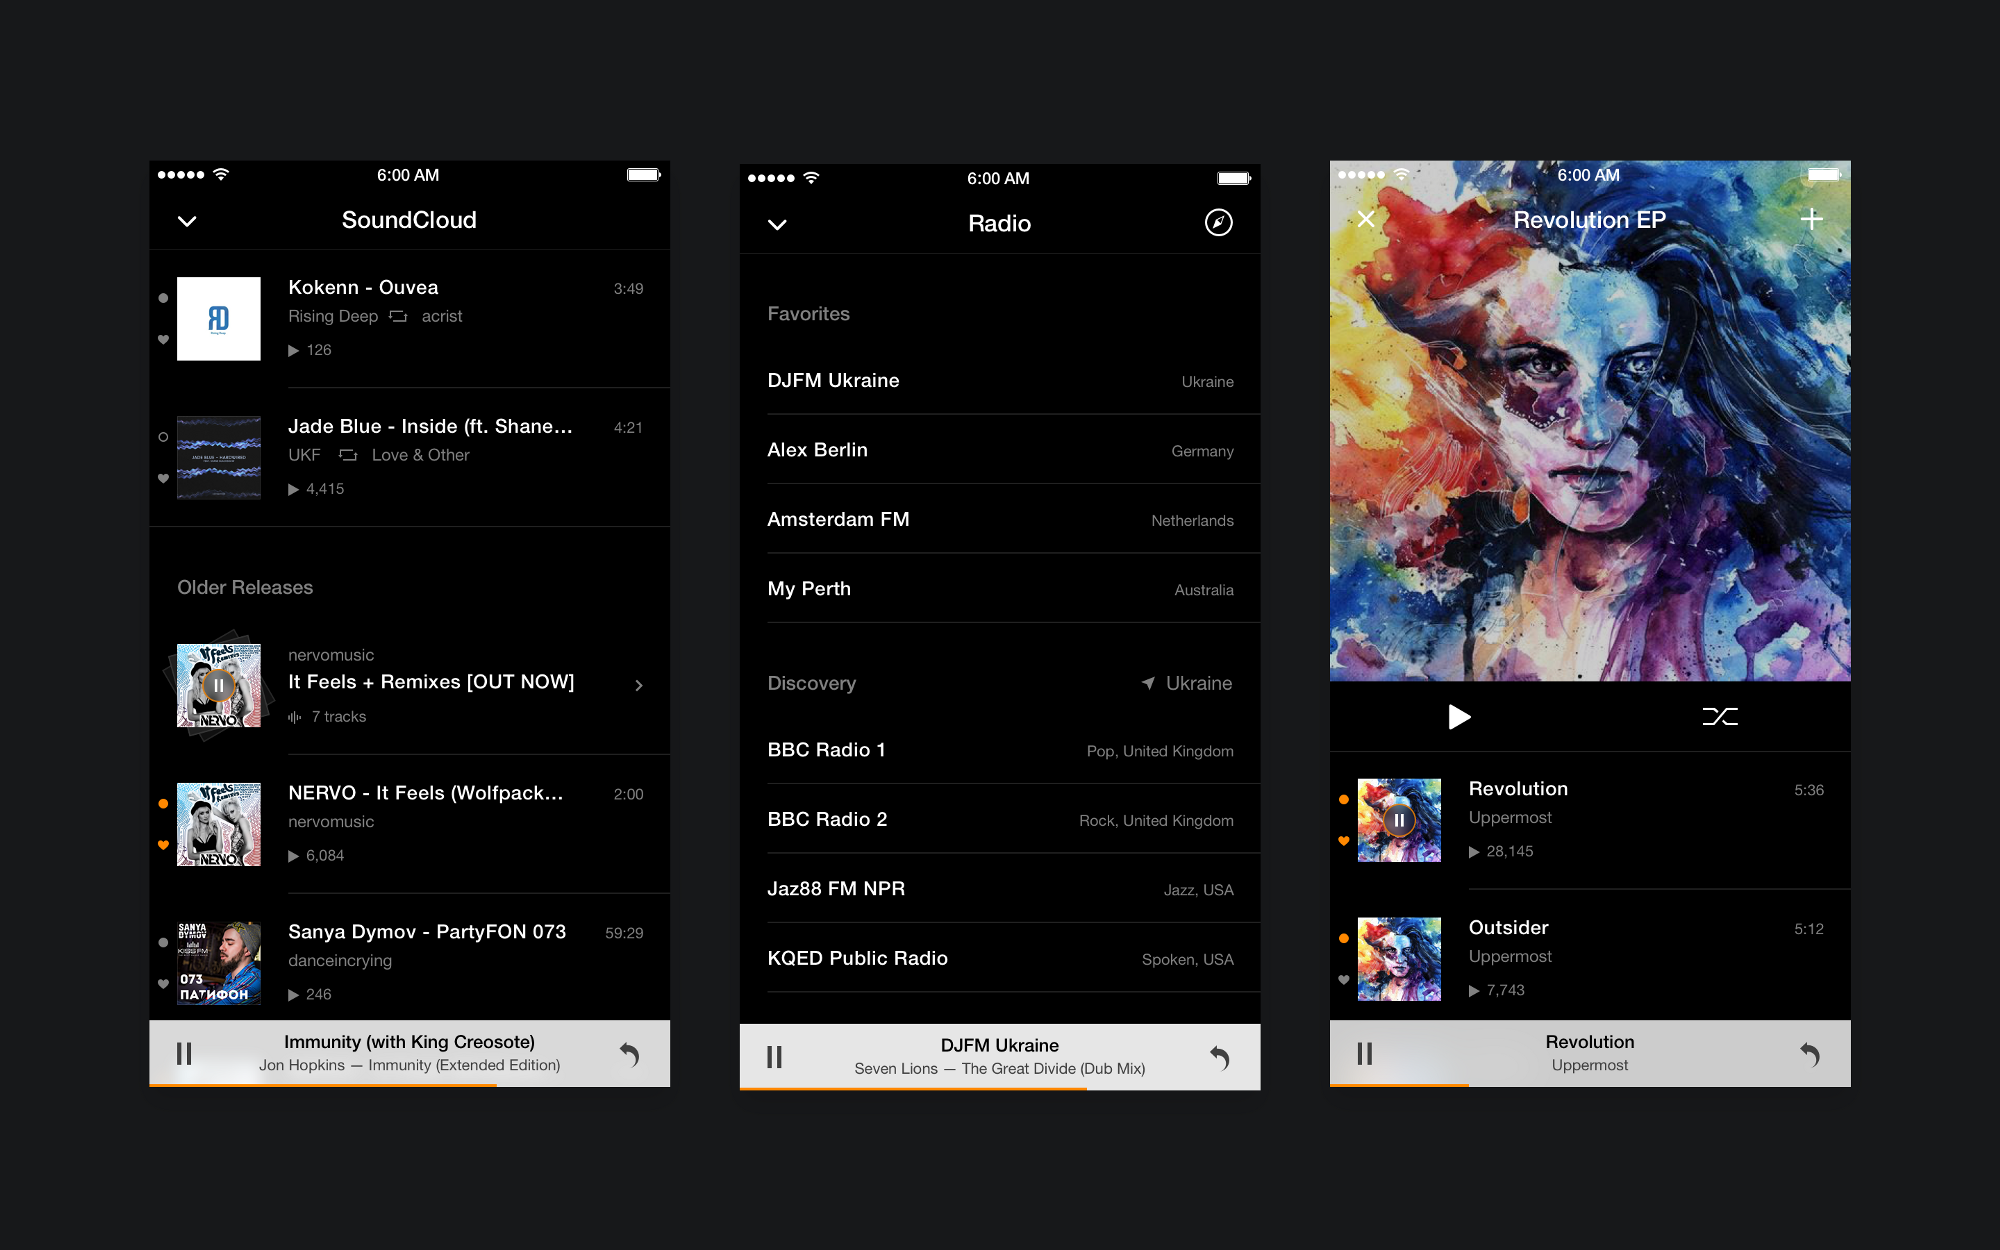Viewport: 2000px width, 1250px height.
Task: Click the battery icon in SoundCloud status bar
Action: point(644,175)
